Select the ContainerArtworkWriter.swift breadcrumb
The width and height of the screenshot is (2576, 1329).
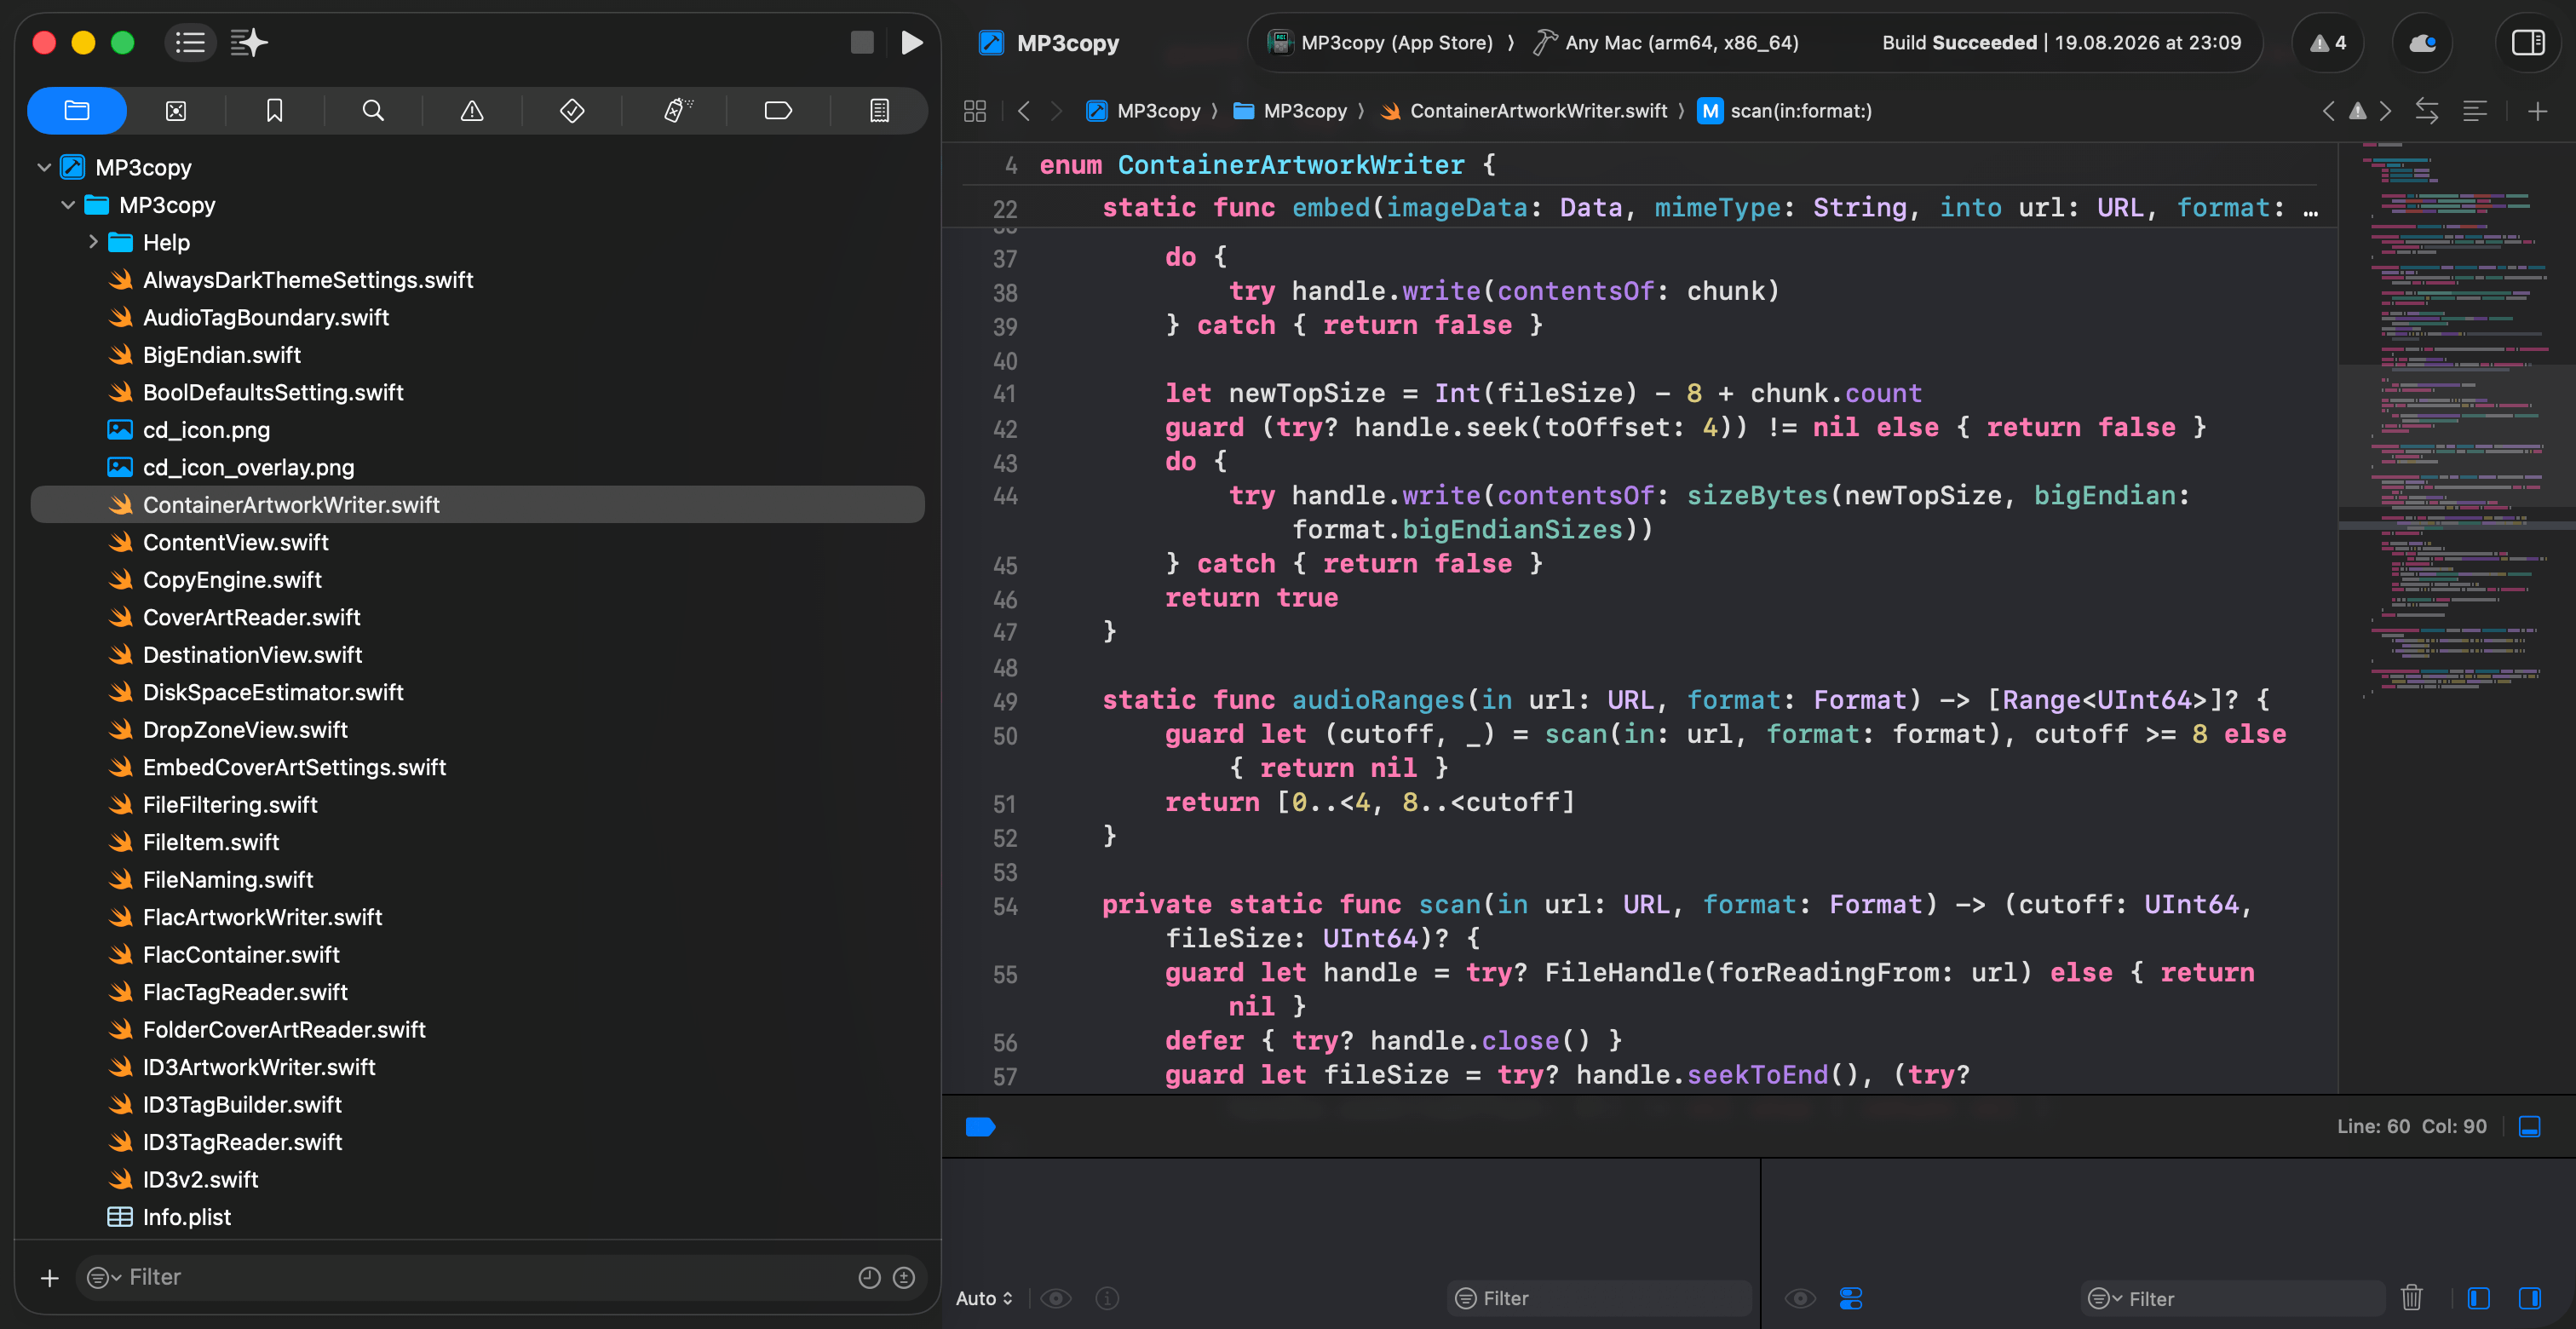click(1524, 111)
